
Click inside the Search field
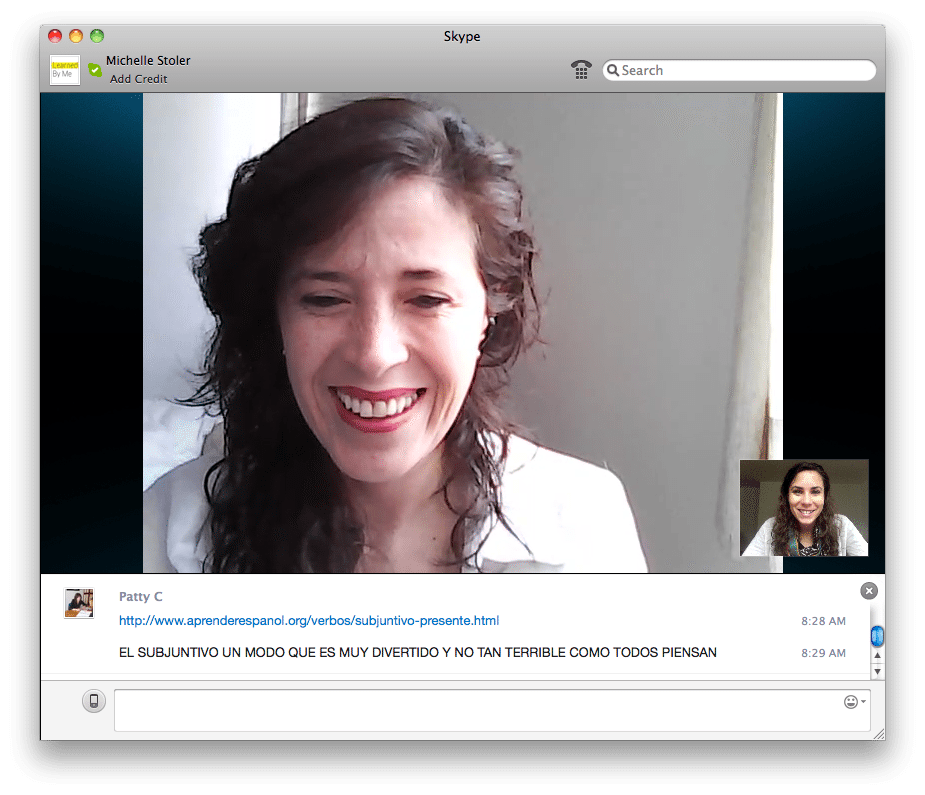(740, 71)
